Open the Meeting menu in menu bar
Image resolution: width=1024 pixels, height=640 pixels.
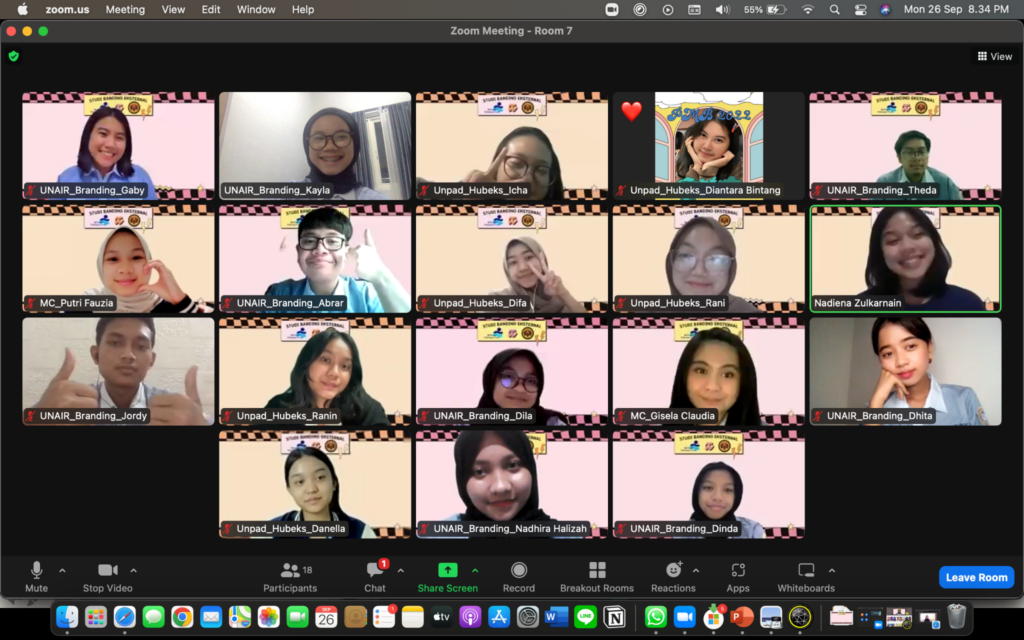pos(125,9)
